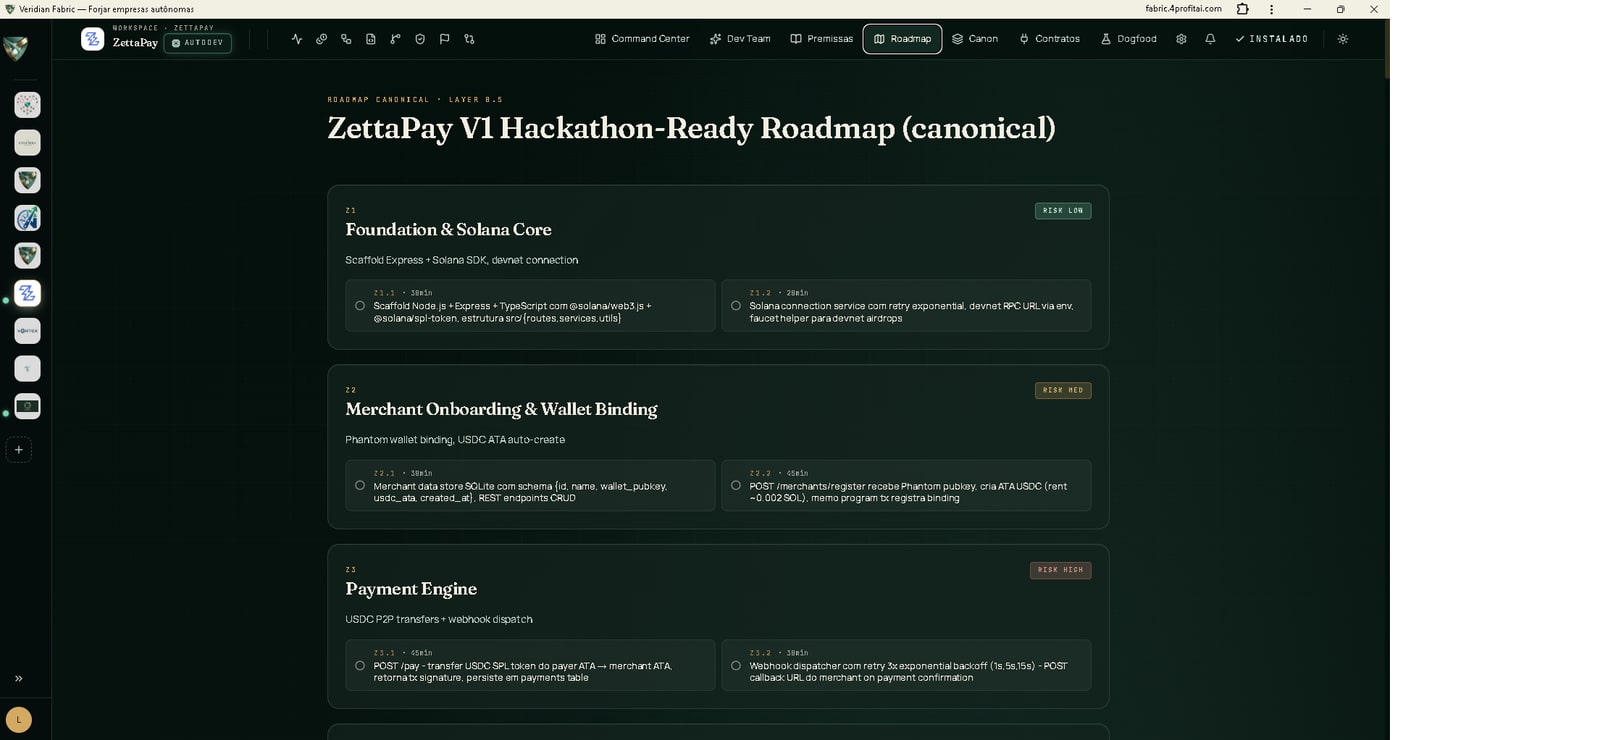Switch to Premissas tab
Screen dimensions: 1600x740
822,39
